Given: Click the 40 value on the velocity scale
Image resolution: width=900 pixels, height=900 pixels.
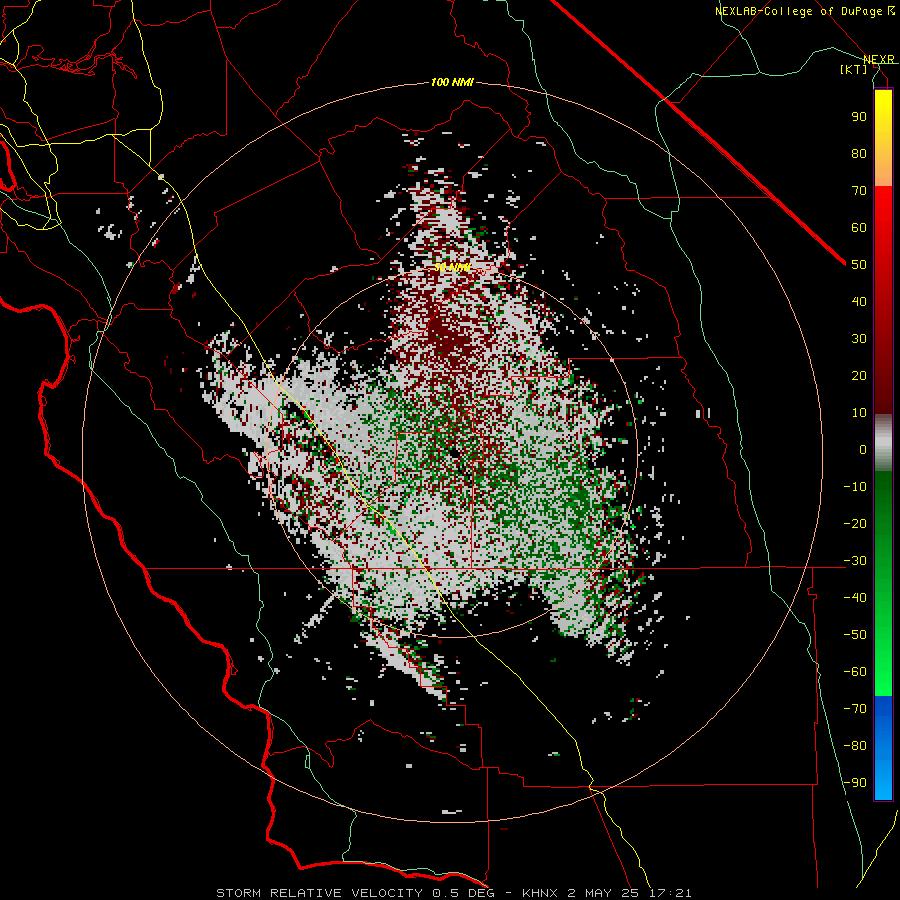Looking at the screenshot, I should (x=859, y=302).
